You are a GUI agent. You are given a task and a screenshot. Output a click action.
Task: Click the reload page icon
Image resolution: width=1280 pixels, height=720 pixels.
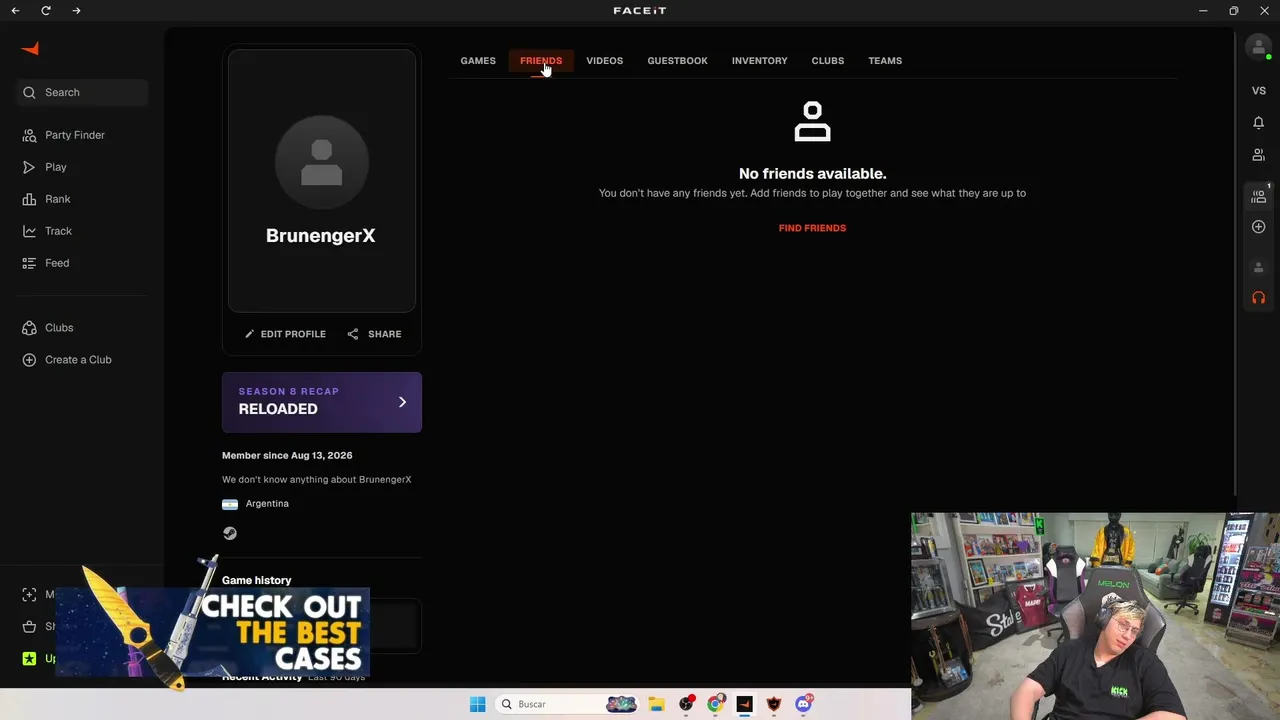46,11
